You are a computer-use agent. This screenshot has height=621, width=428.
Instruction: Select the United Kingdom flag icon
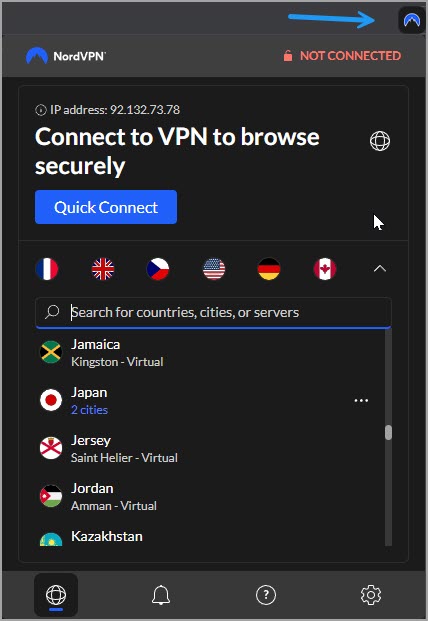click(103, 269)
